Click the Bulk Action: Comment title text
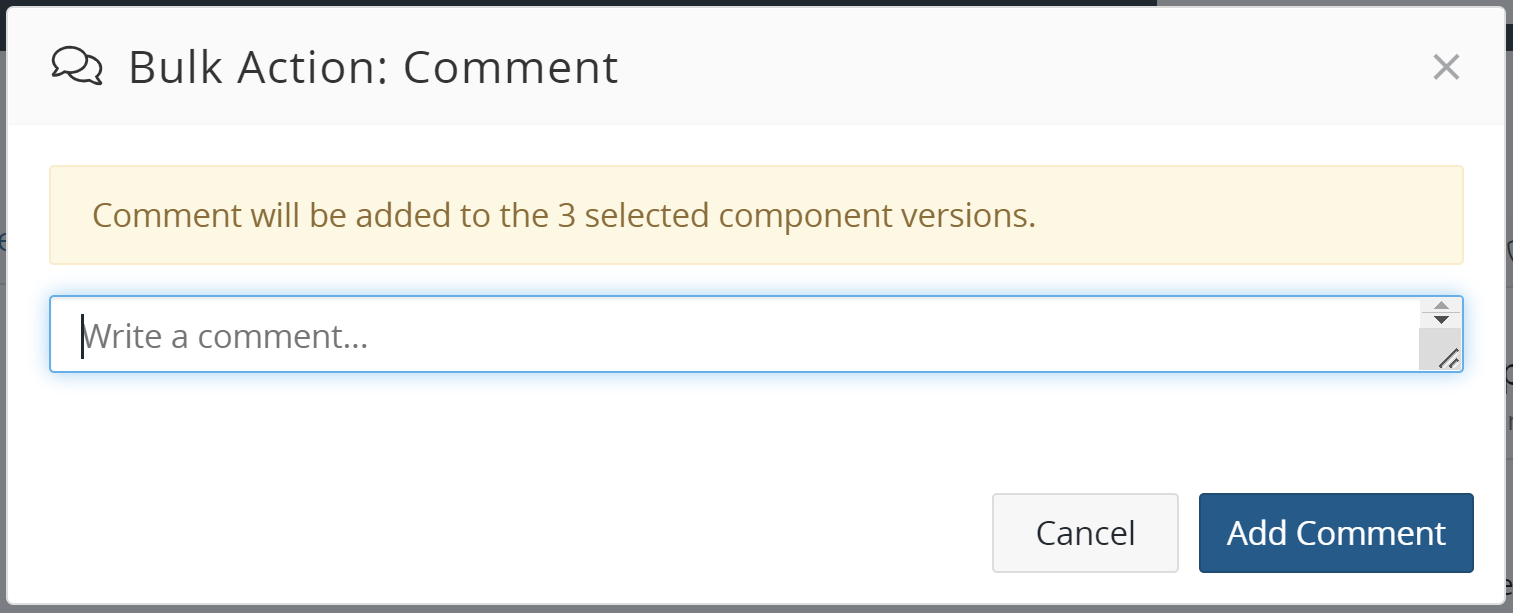1513x613 pixels. [x=373, y=68]
